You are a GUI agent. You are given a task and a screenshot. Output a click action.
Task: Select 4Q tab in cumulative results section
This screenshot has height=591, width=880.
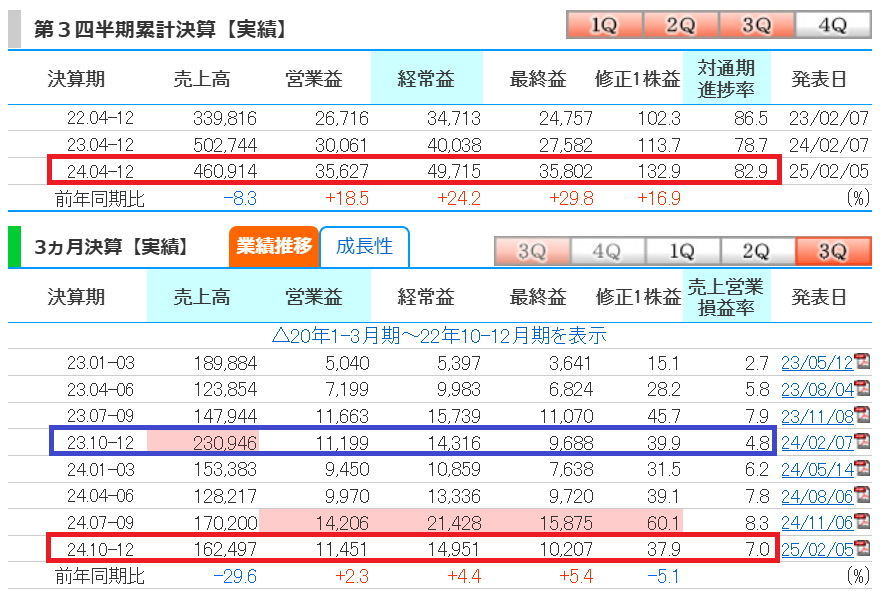point(833,25)
